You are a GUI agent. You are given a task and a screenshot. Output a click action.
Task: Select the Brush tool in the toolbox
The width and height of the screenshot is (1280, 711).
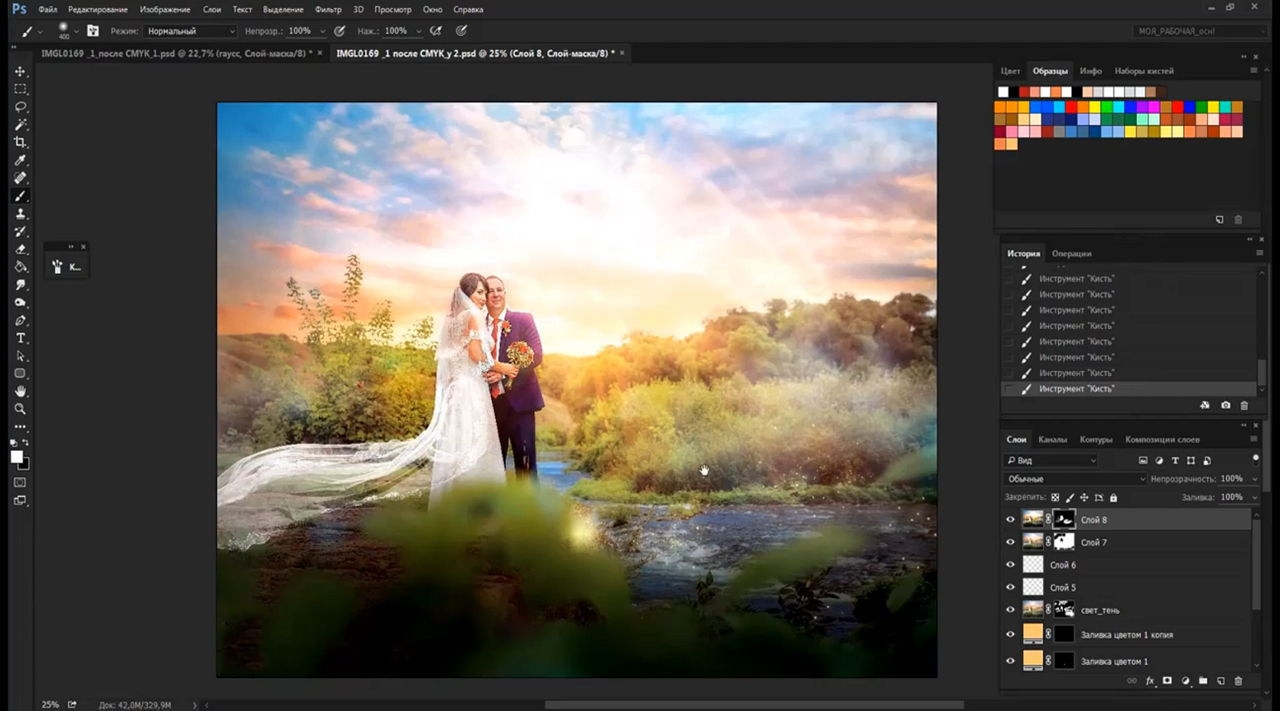[20, 196]
